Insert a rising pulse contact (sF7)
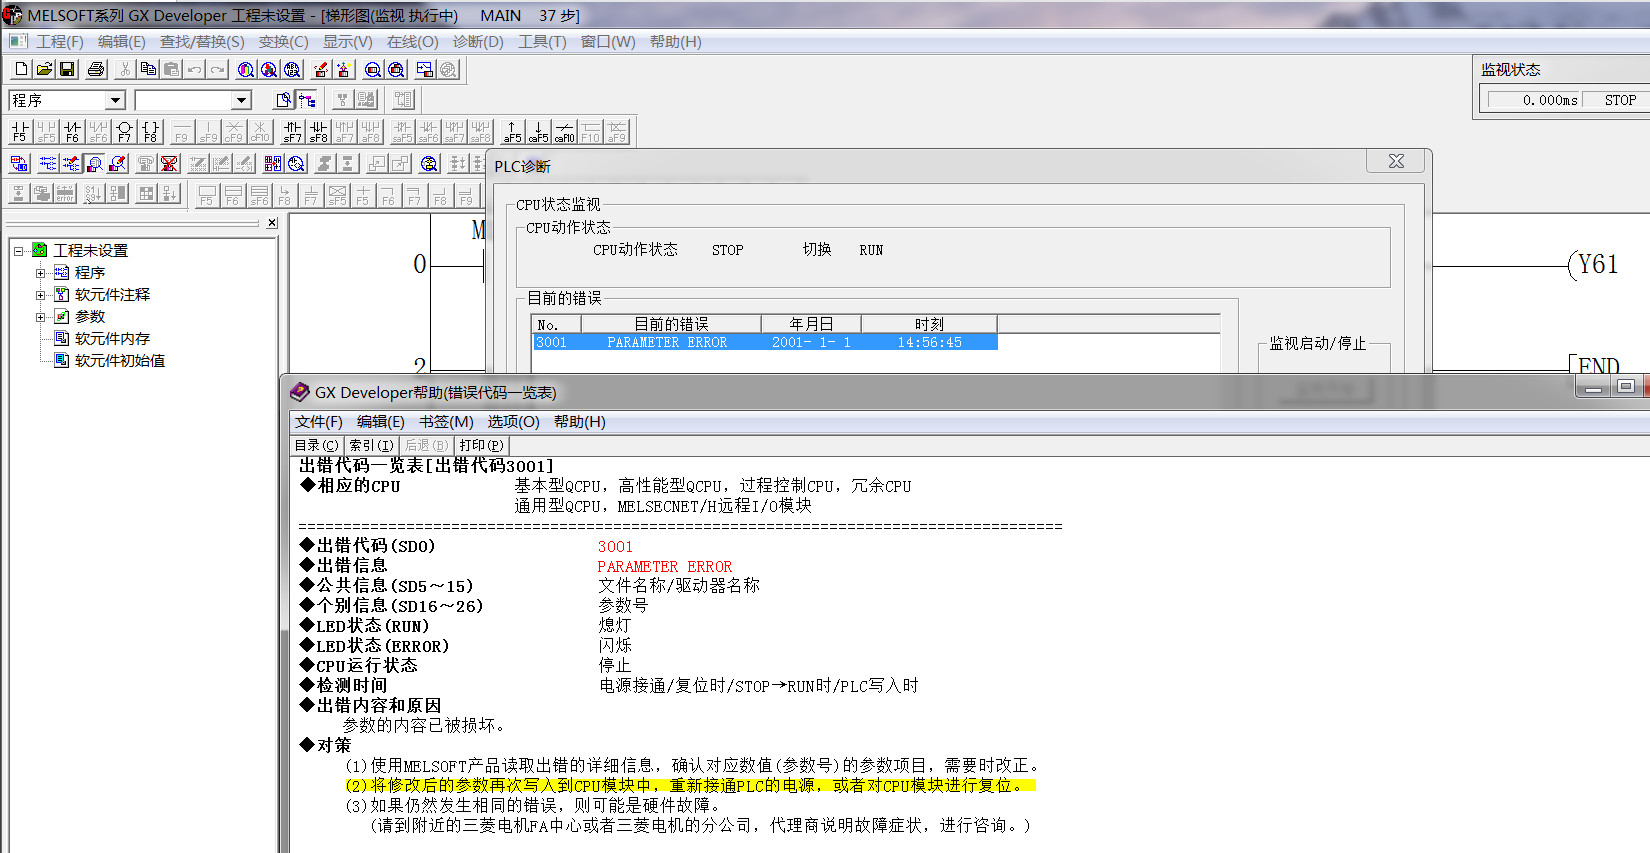 292,131
